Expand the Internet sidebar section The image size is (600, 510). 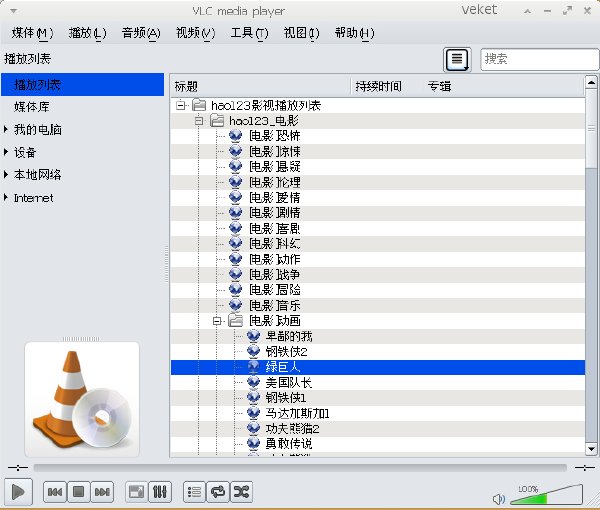pos(6,197)
